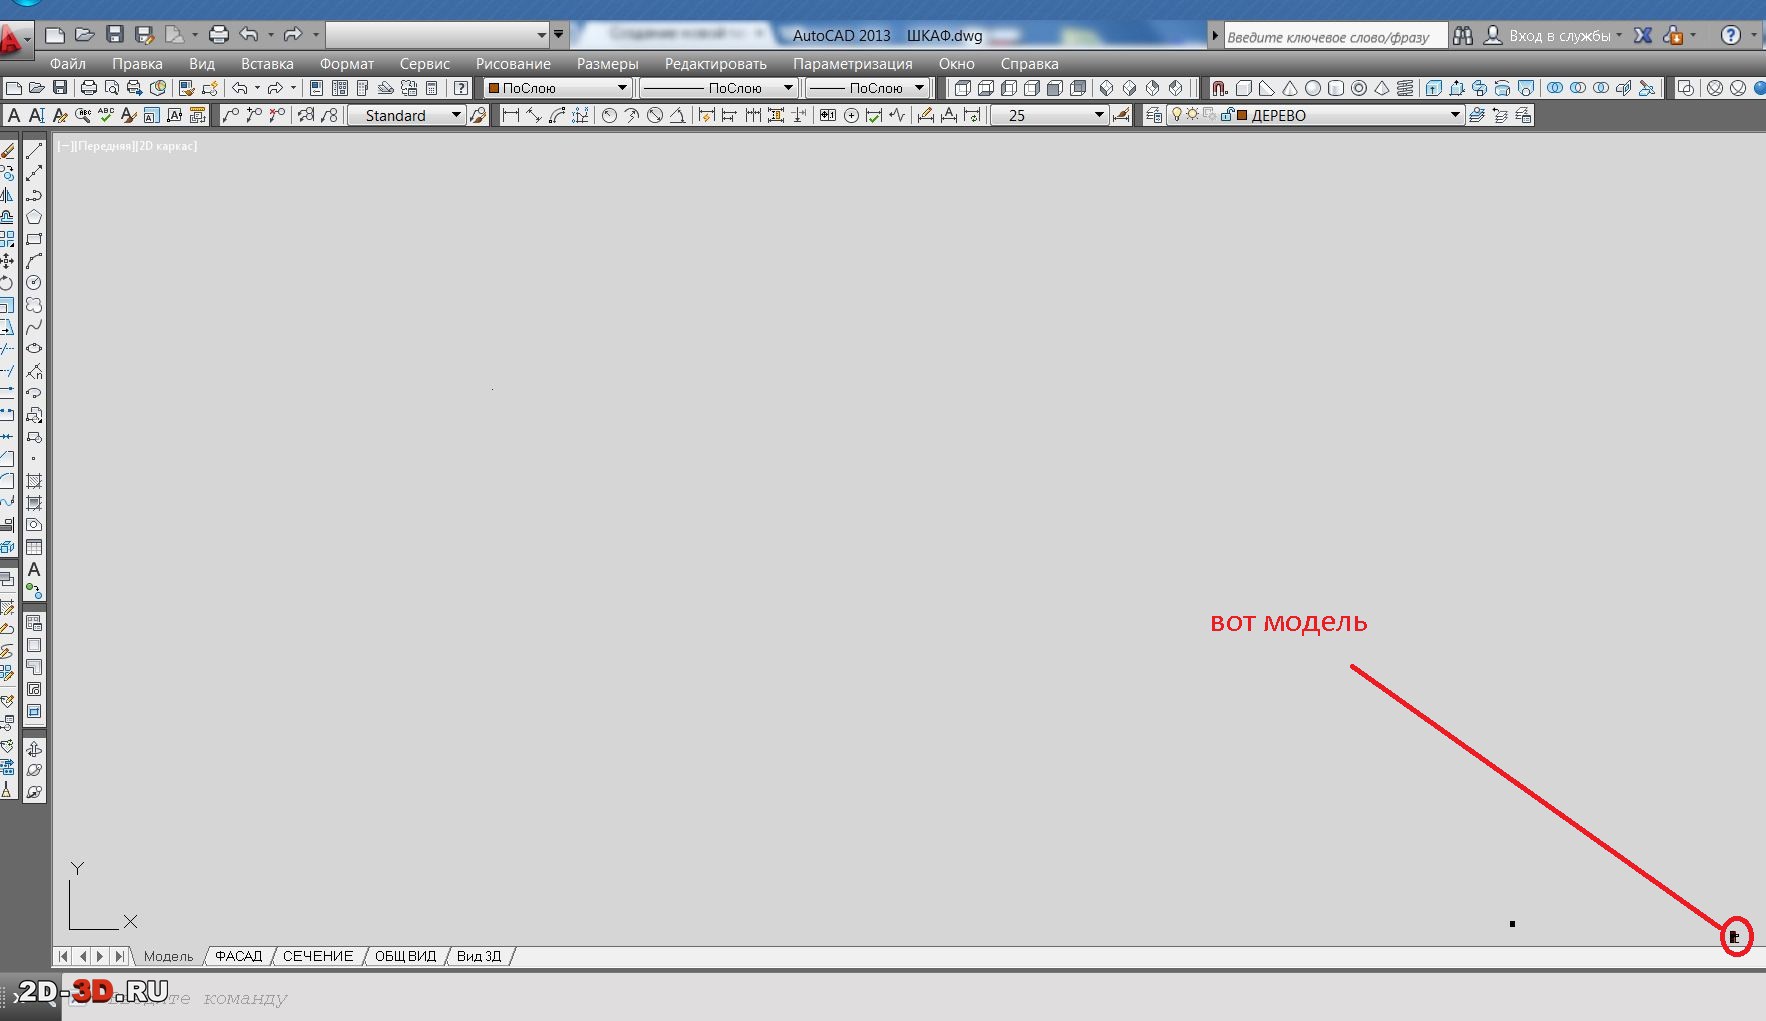1766x1021 pixels.
Task: Click the Torus solid modeling icon
Action: point(1359,88)
